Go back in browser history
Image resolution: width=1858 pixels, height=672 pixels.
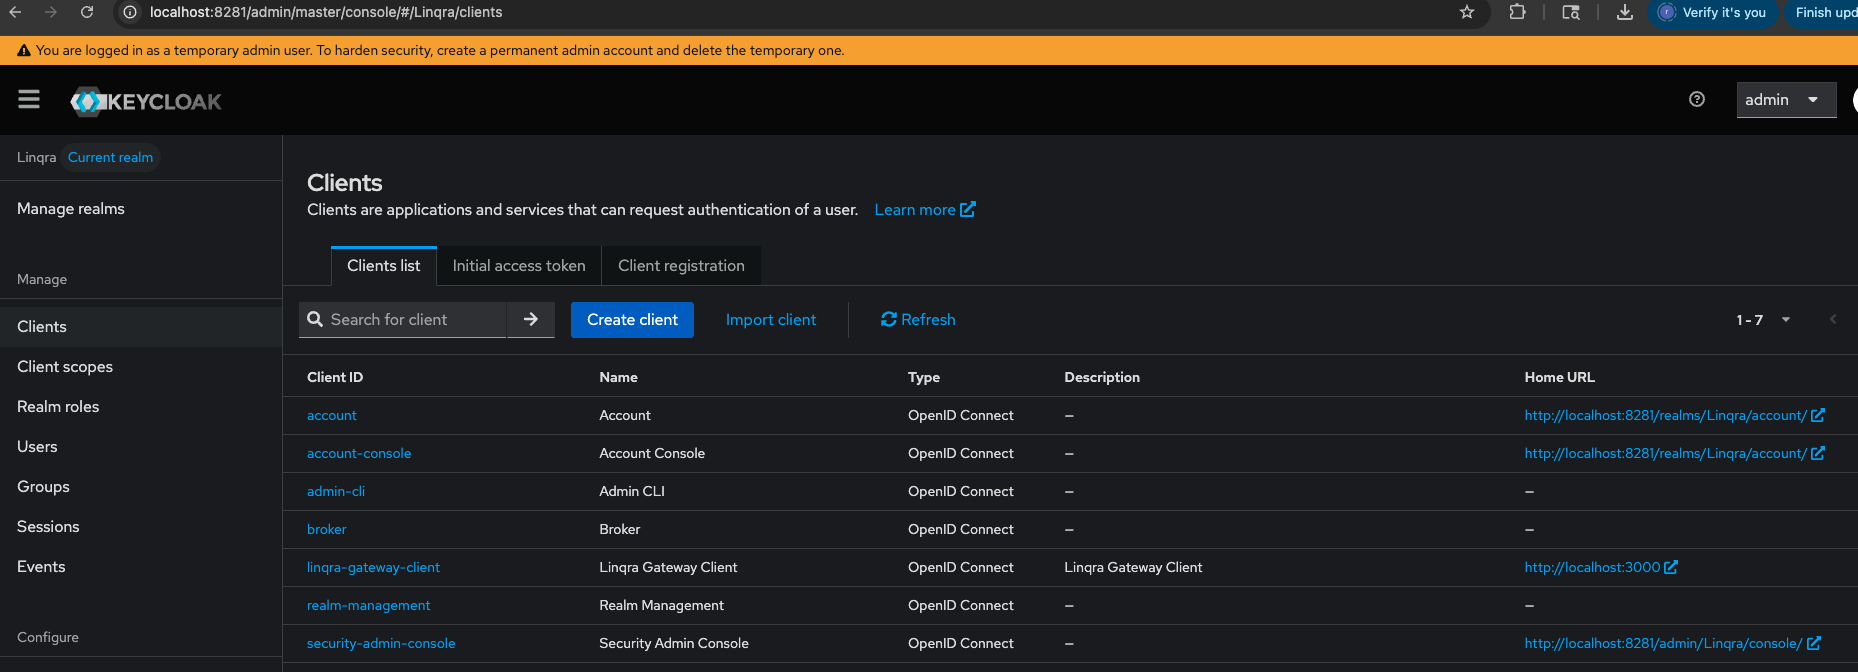pos(15,12)
